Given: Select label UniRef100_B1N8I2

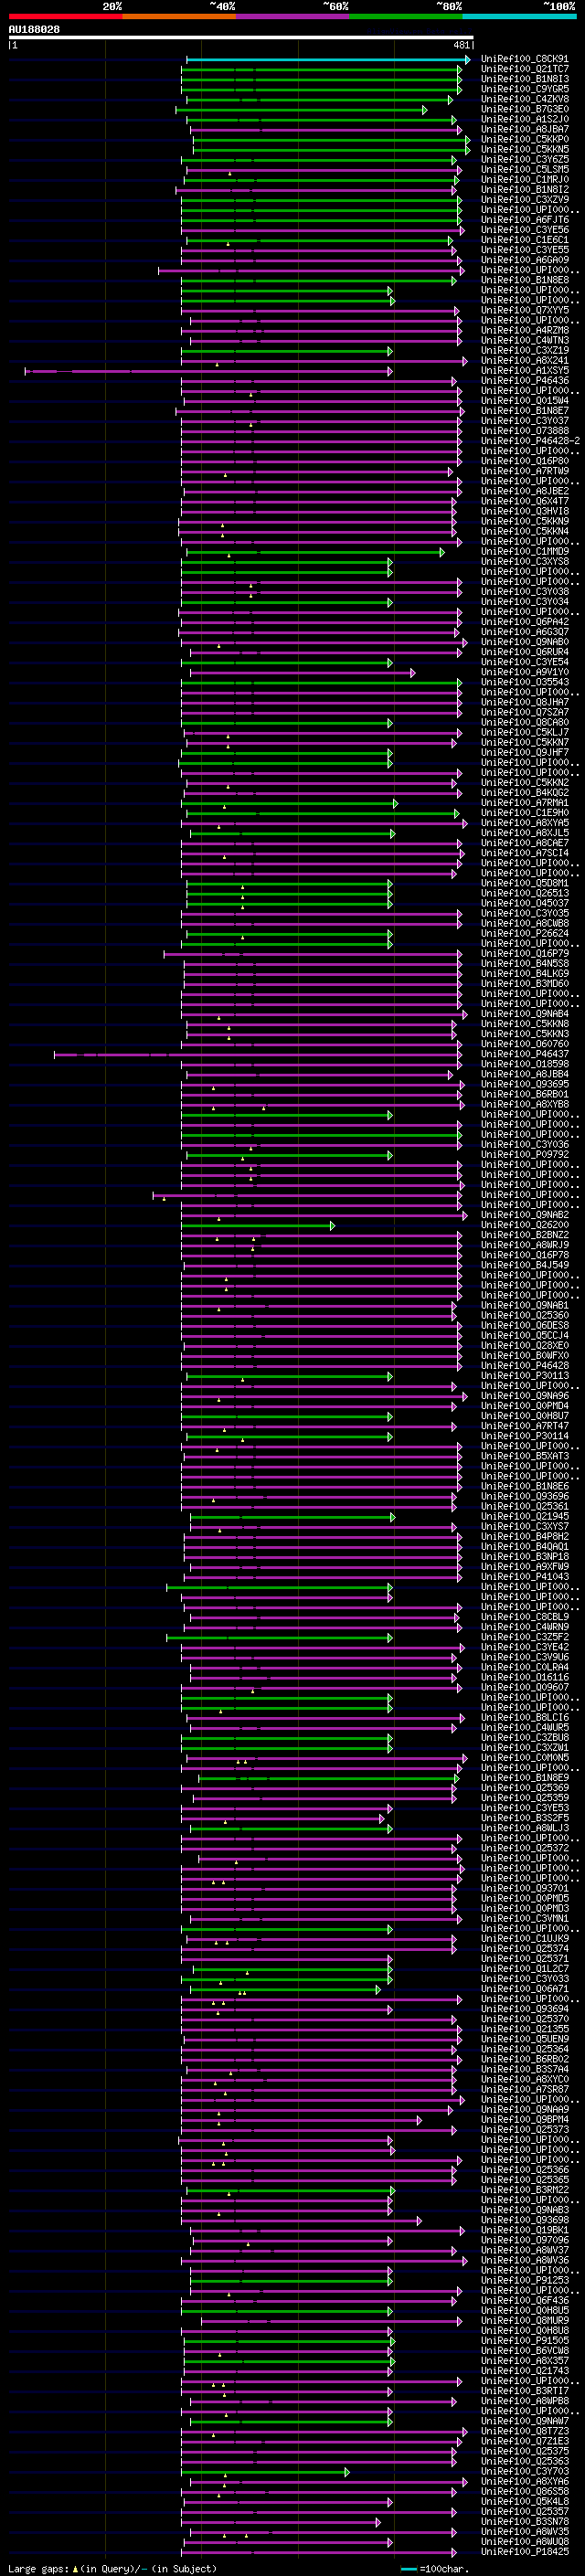Looking at the screenshot, I should pos(524,190).
